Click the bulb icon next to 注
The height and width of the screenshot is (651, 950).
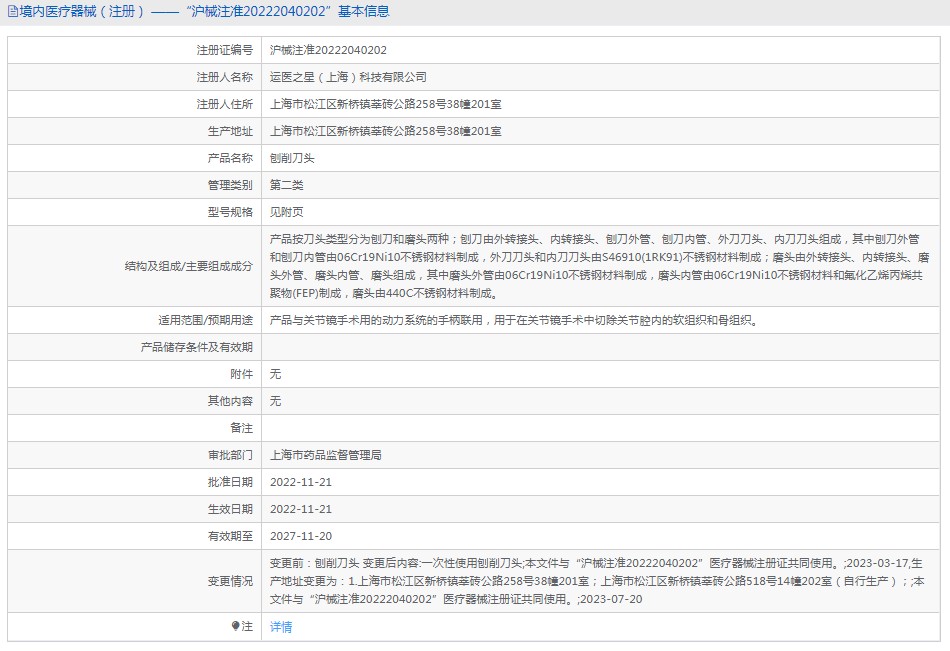click(x=235, y=626)
